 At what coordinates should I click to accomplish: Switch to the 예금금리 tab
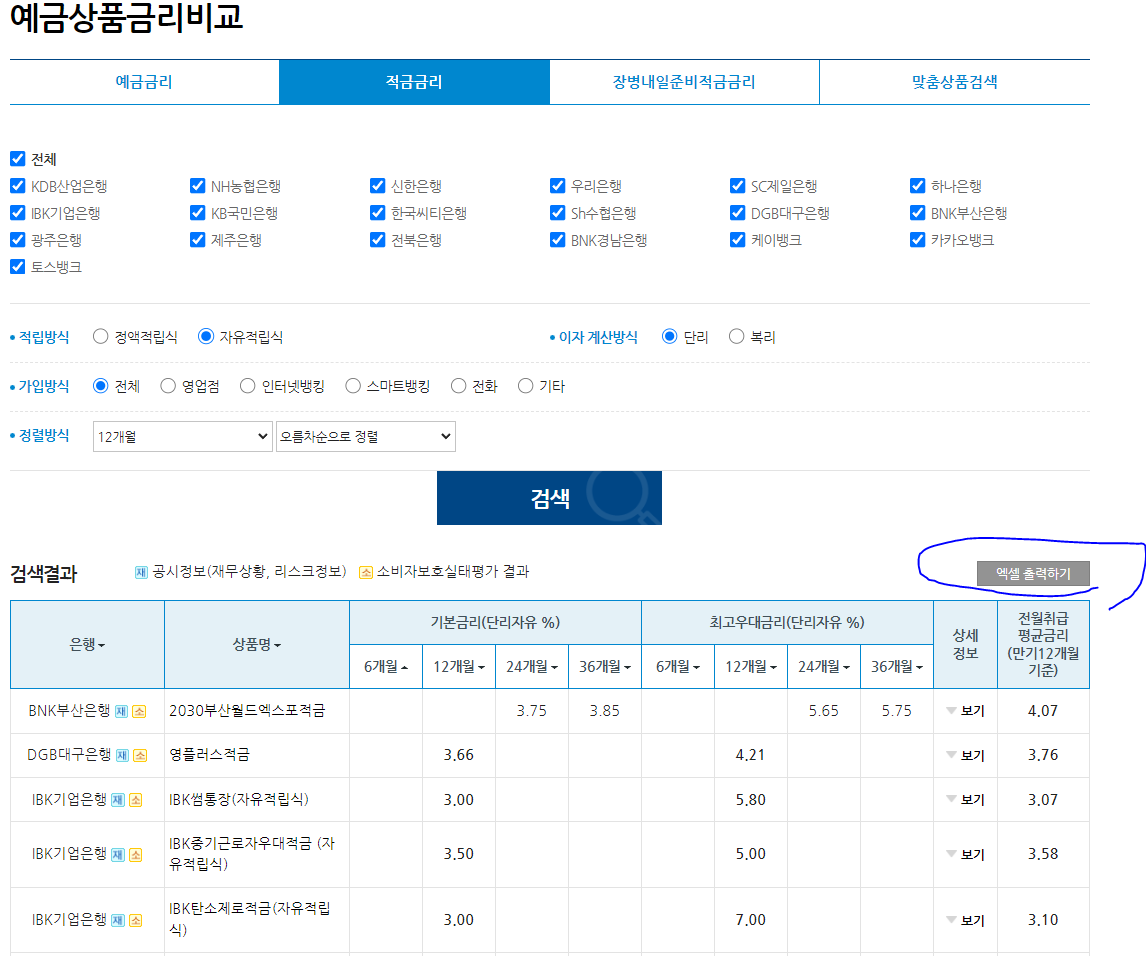pyautogui.click(x=144, y=82)
